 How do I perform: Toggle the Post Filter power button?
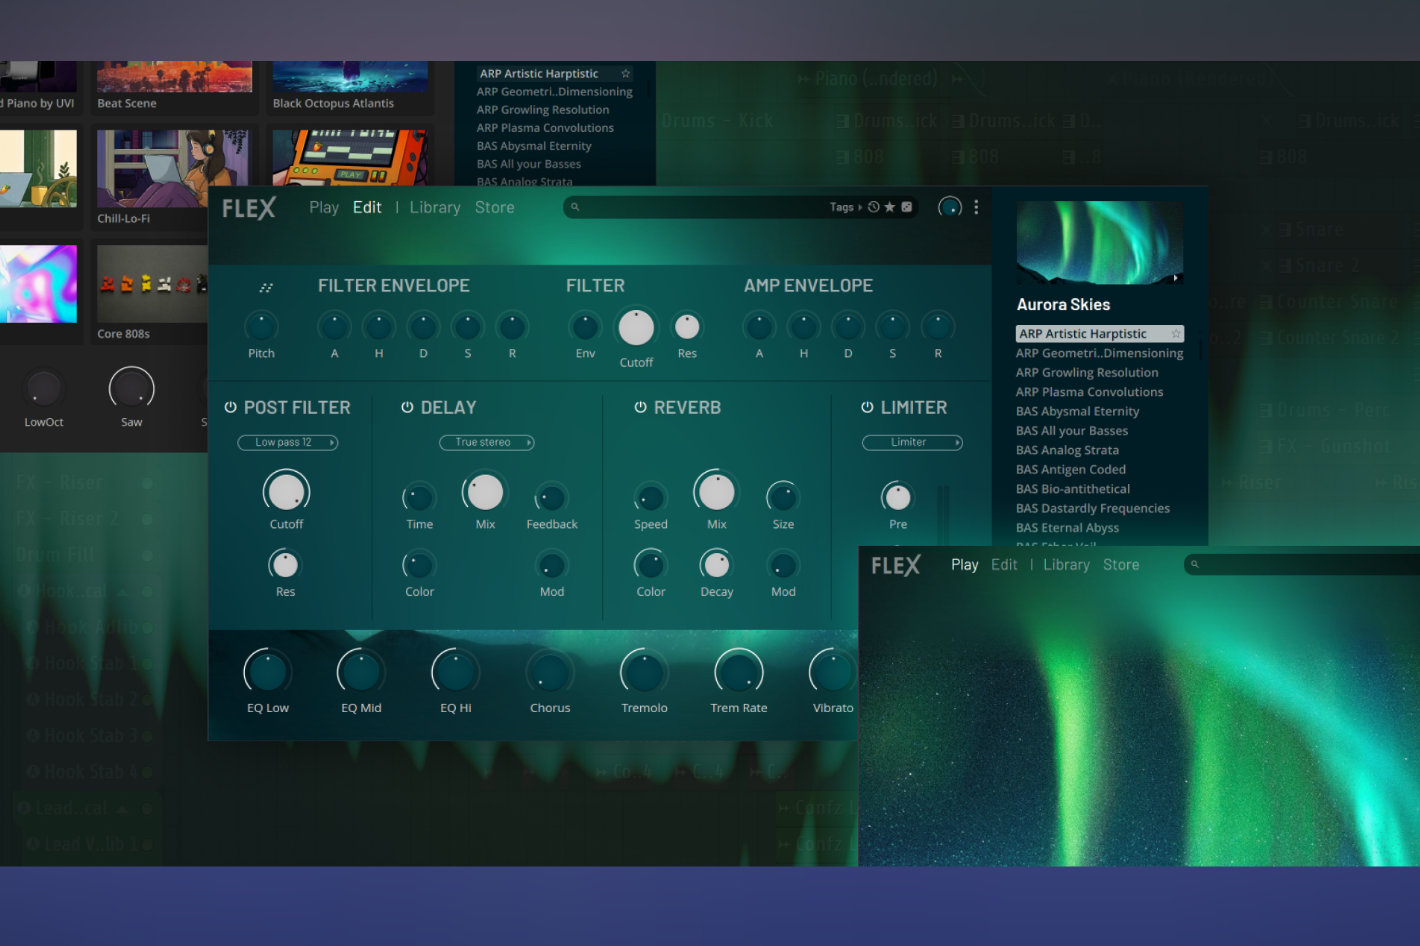230,407
